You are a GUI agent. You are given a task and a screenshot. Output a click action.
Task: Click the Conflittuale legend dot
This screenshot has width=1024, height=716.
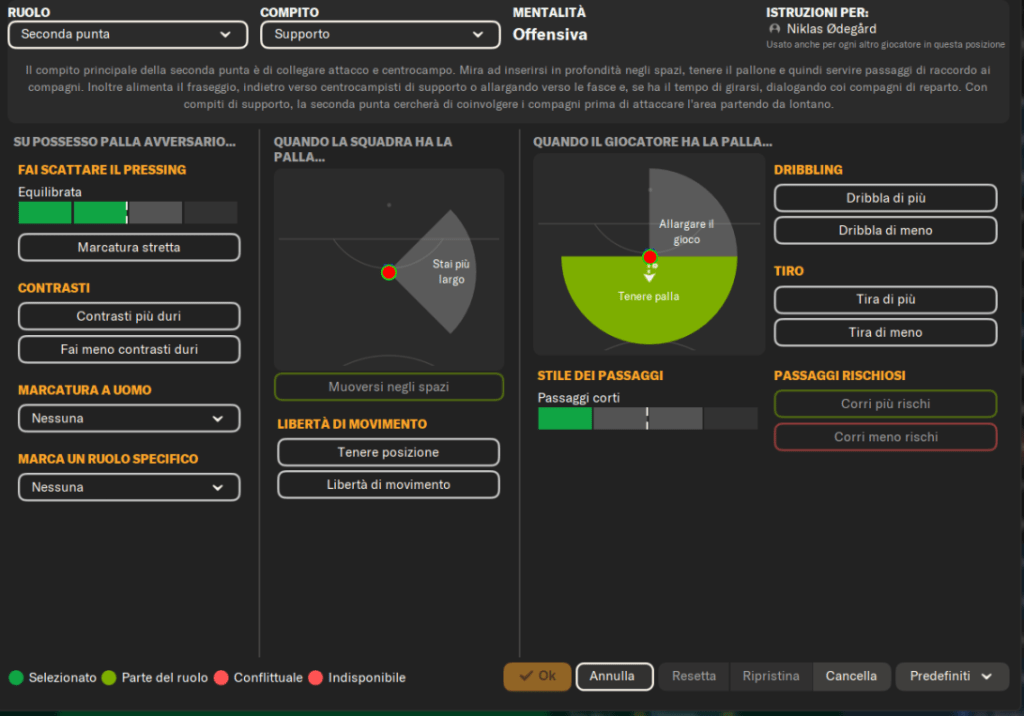[x=221, y=677]
